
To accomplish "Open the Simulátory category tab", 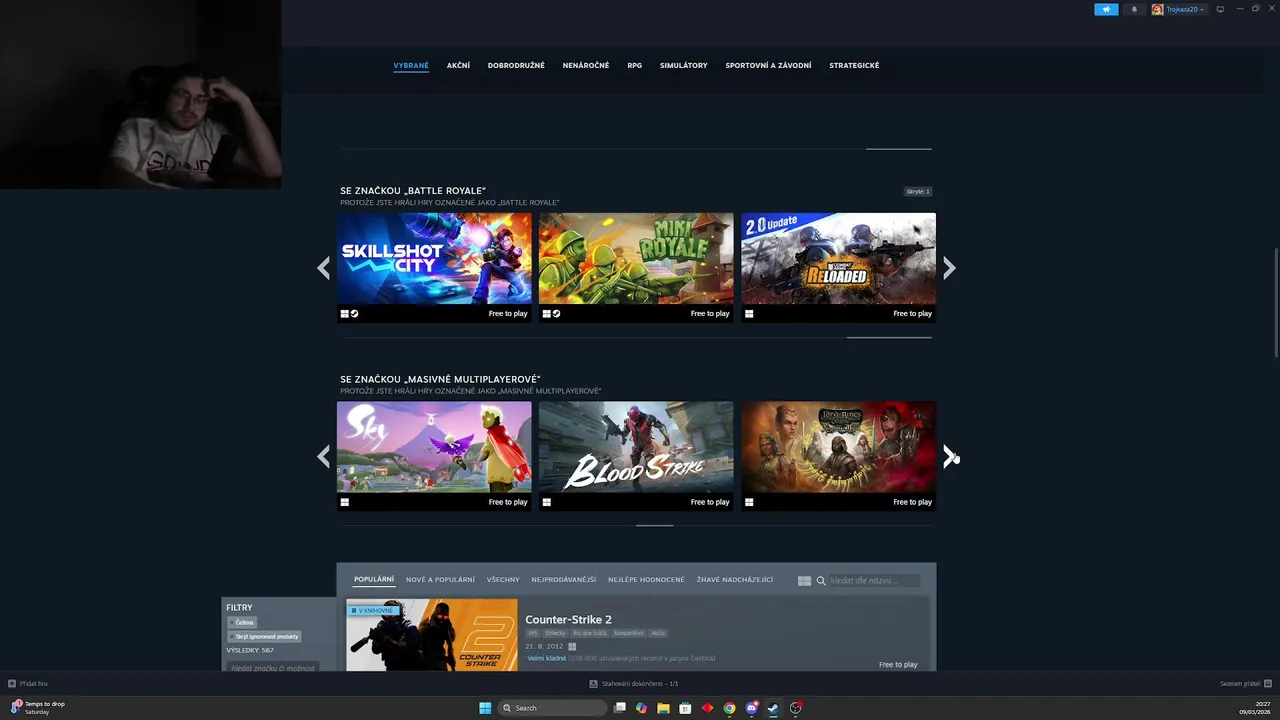I will coord(684,65).
